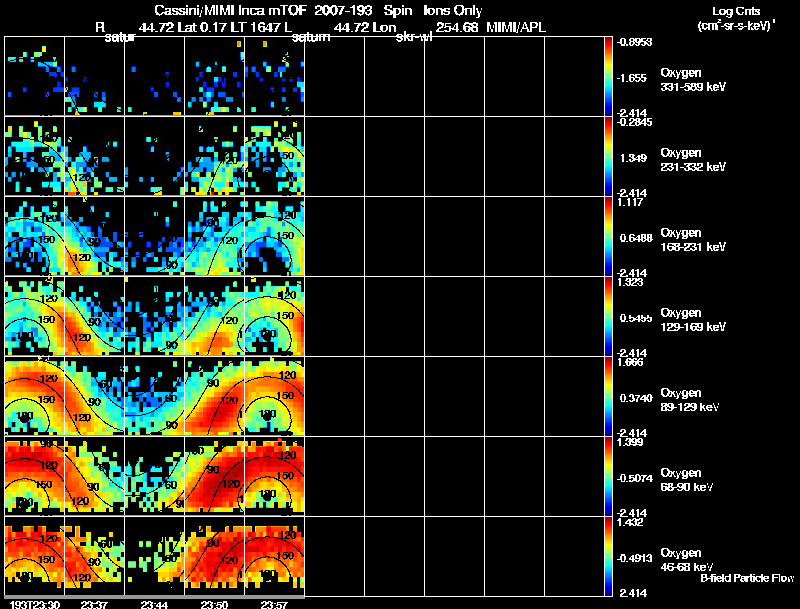Click the Oxygen 46-68 keV color bar
Screen dimensions: 800x609
pos(608,556)
